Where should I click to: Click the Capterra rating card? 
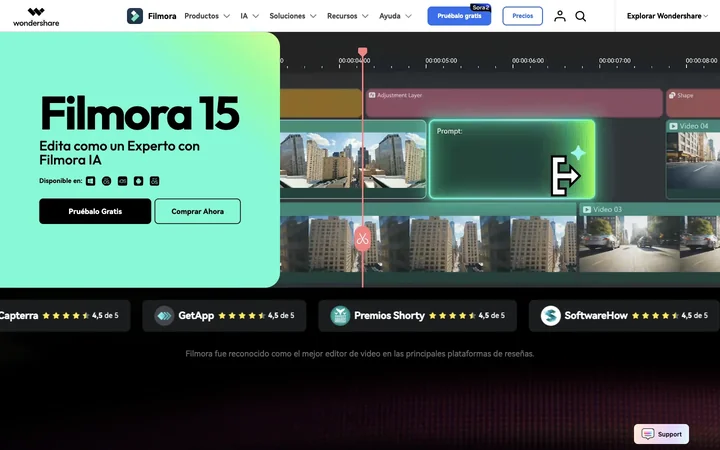pos(65,315)
